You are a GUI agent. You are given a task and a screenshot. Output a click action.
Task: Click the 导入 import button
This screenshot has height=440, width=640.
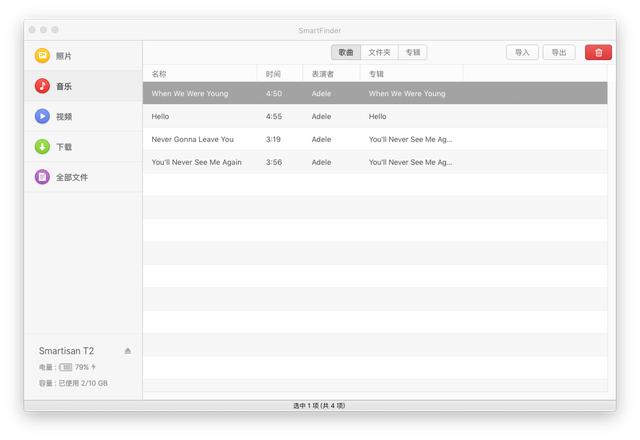tap(522, 52)
